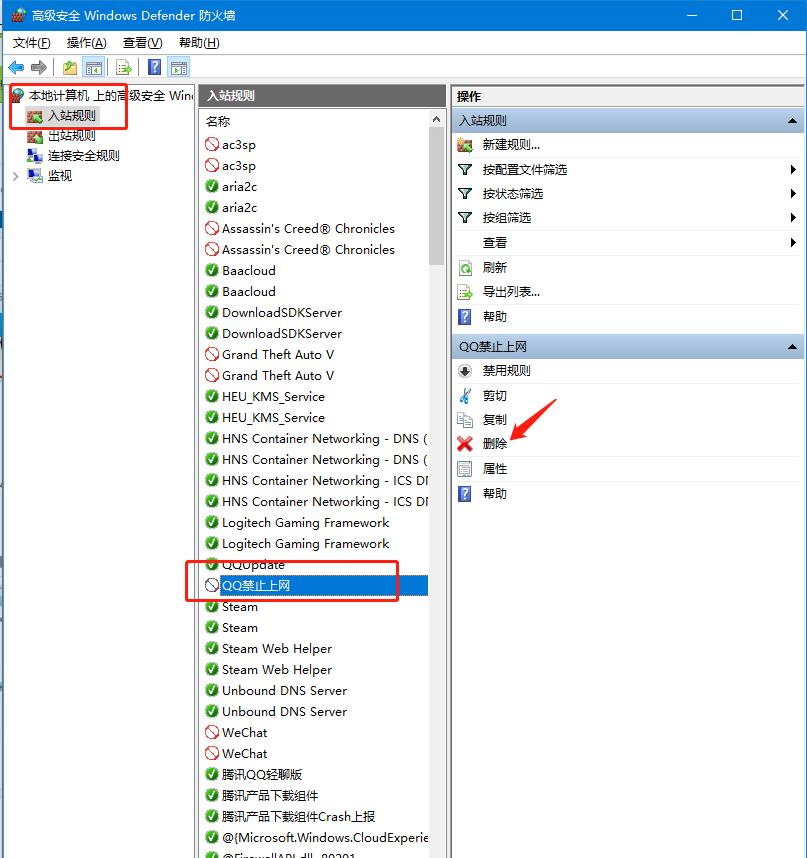Click 导出列表... in the actions pane

pyautogui.click(x=511, y=292)
